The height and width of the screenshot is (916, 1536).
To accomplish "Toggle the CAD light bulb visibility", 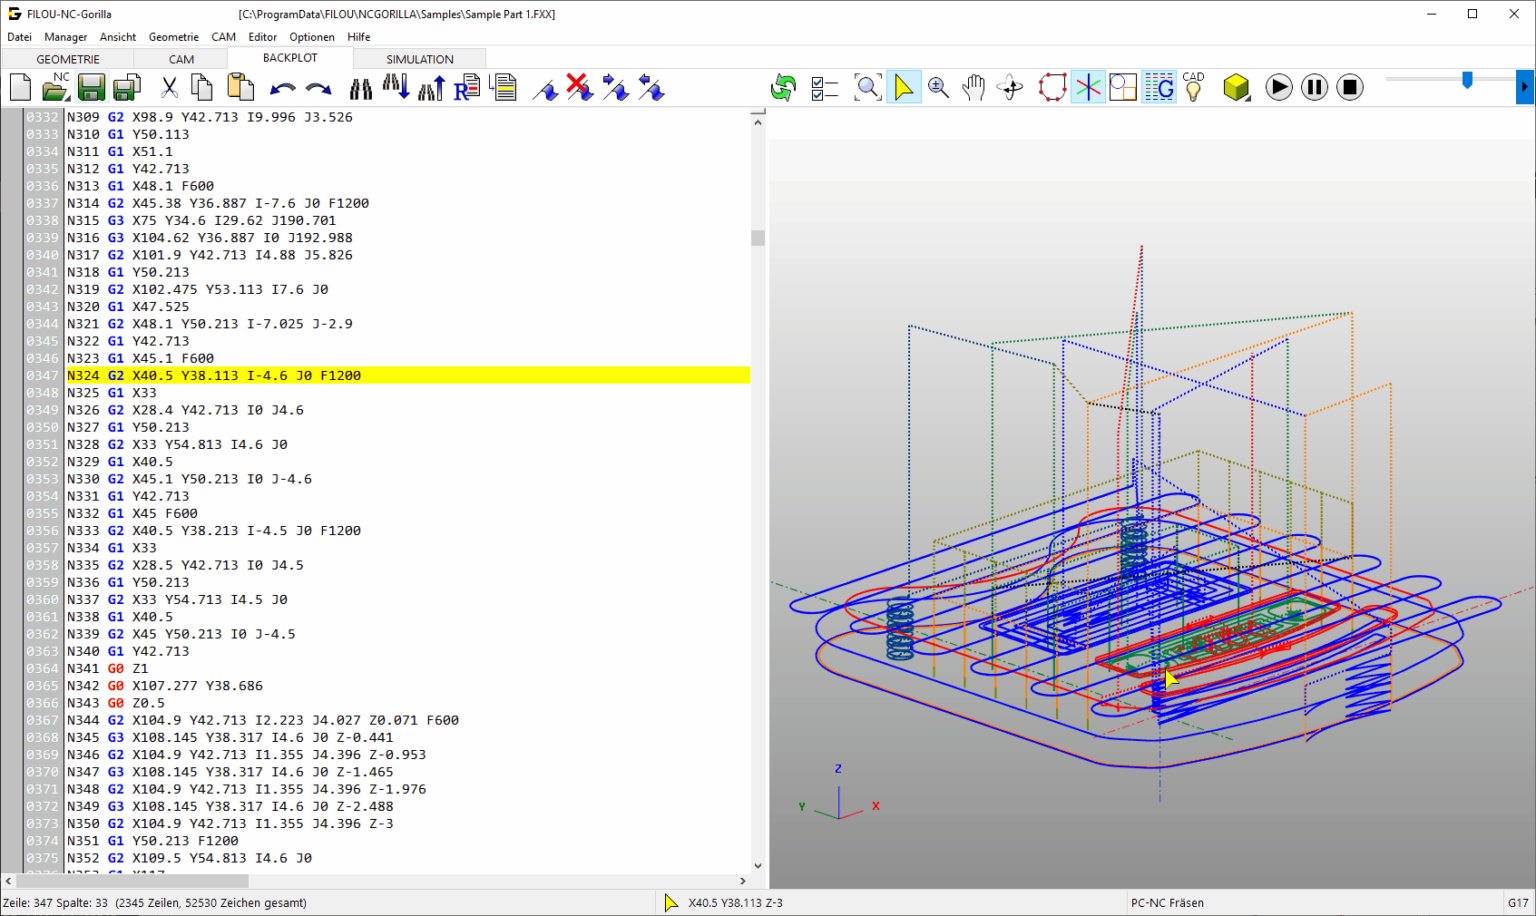I will [x=1193, y=88].
